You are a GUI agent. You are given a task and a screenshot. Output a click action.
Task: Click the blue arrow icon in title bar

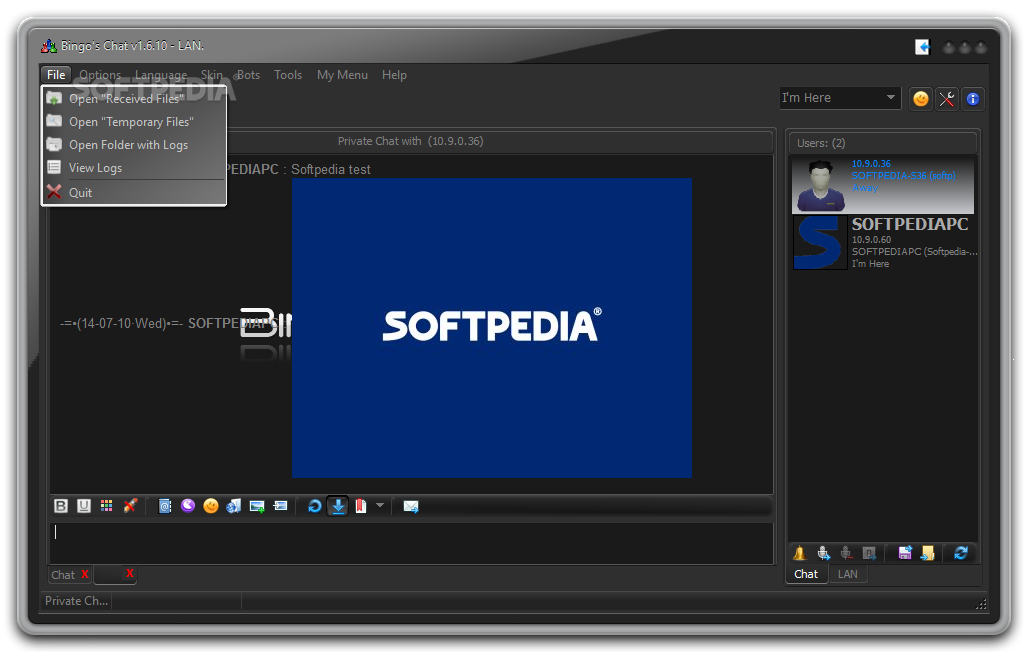coord(922,47)
